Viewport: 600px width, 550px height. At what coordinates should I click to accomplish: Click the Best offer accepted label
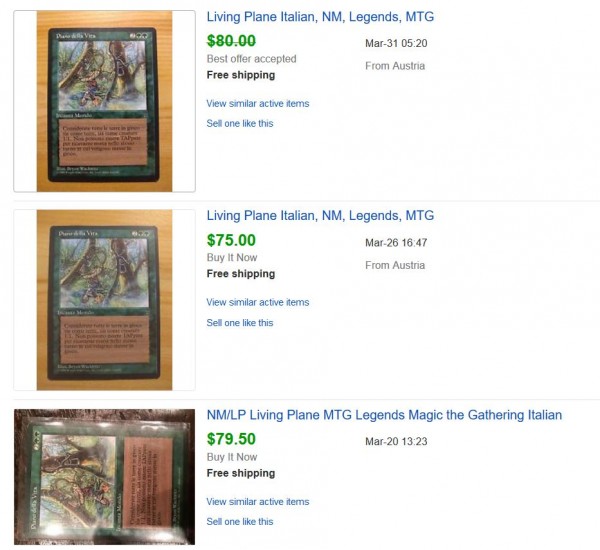pyautogui.click(x=251, y=59)
